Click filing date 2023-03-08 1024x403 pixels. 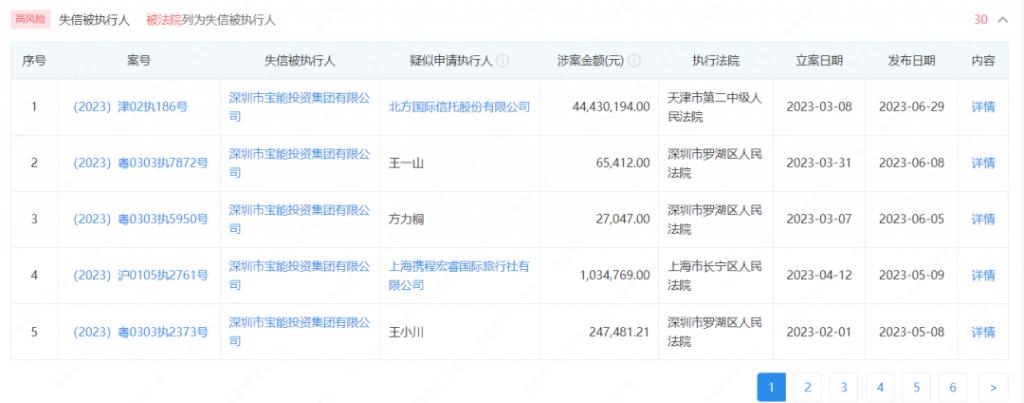820,107
